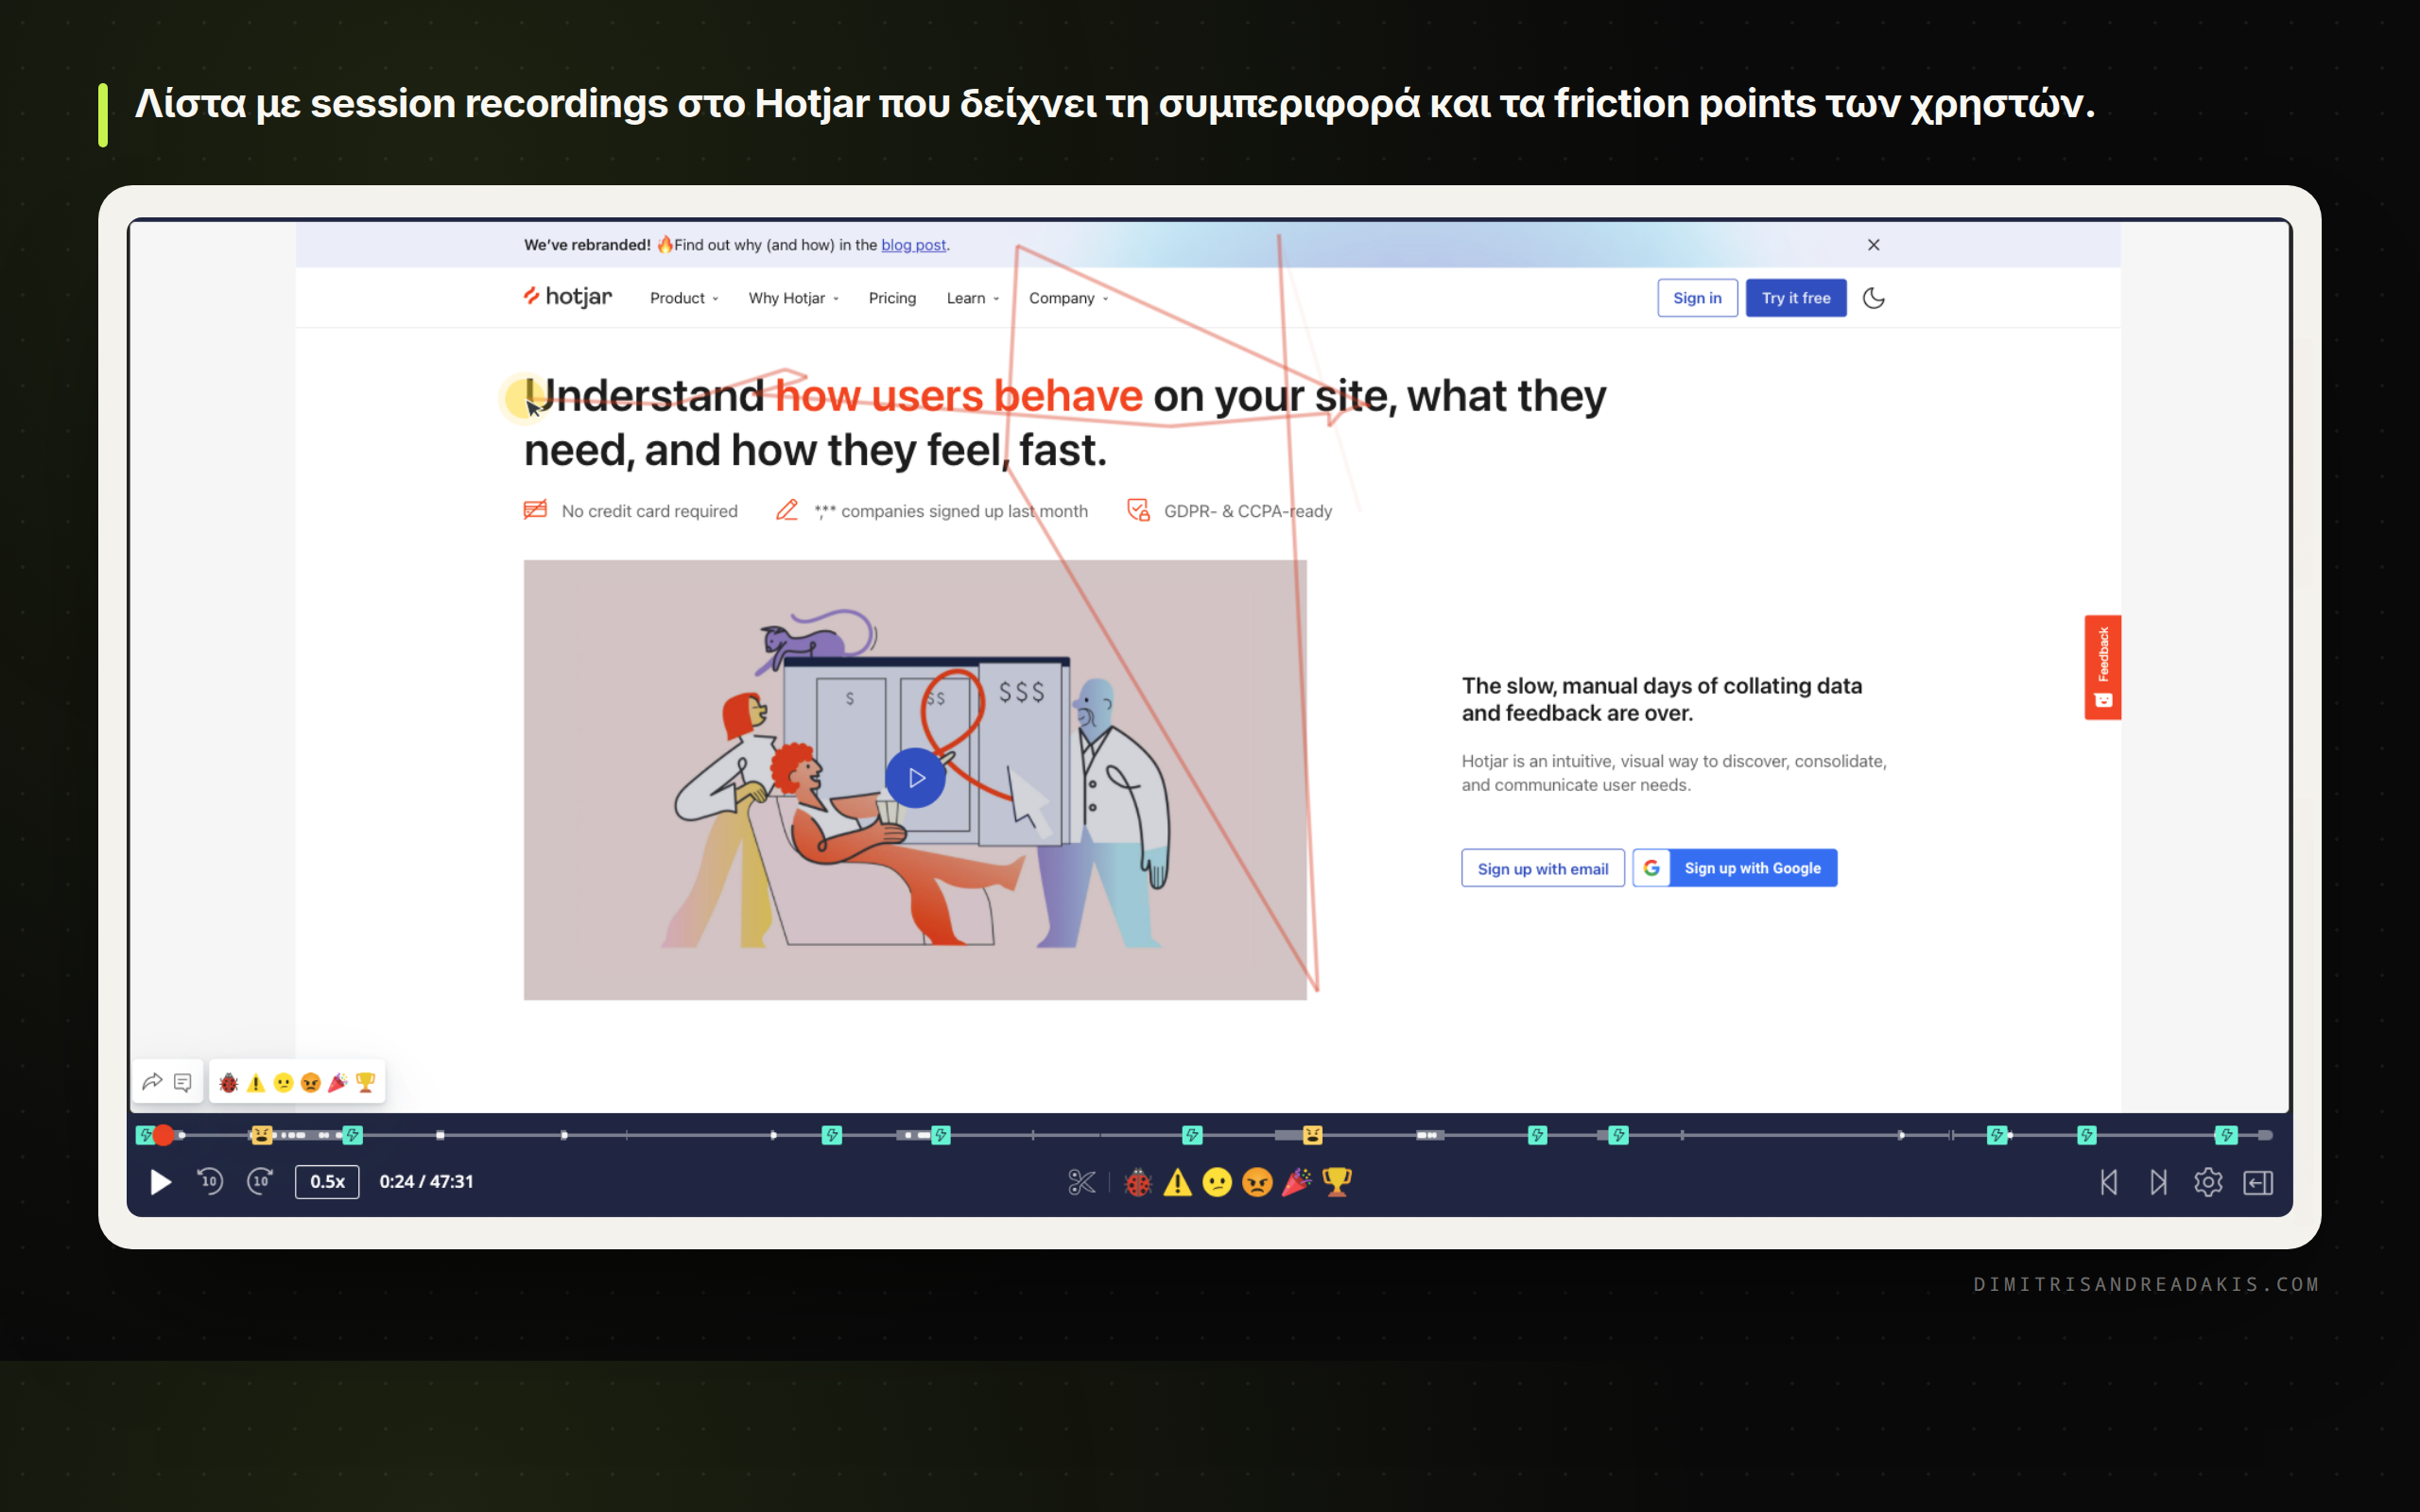Click the Hotjar logo

568,297
